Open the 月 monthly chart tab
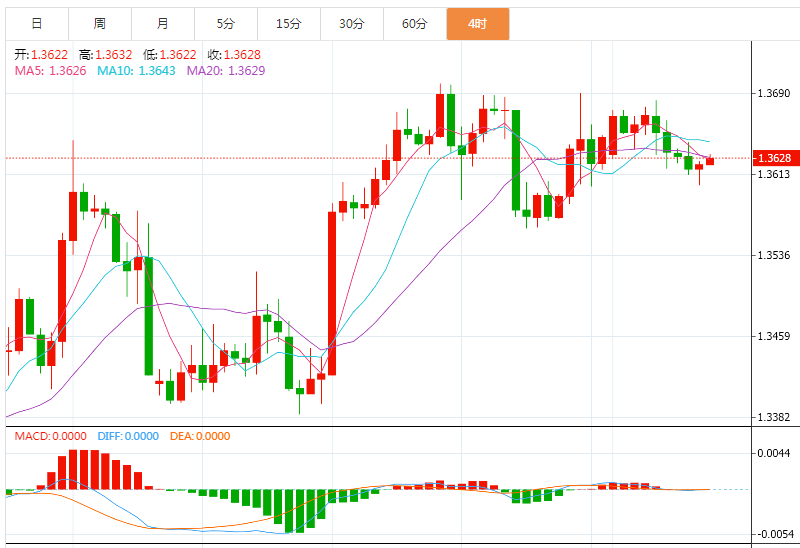The height and width of the screenshot is (548, 800). click(163, 23)
